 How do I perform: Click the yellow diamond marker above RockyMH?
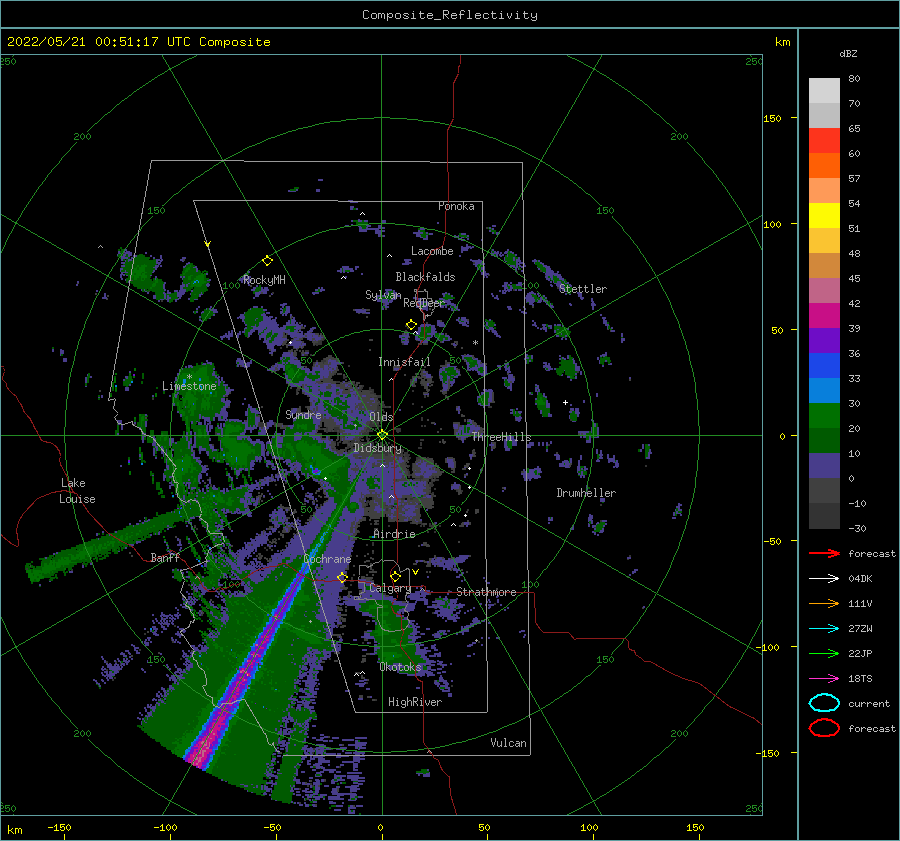267,261
